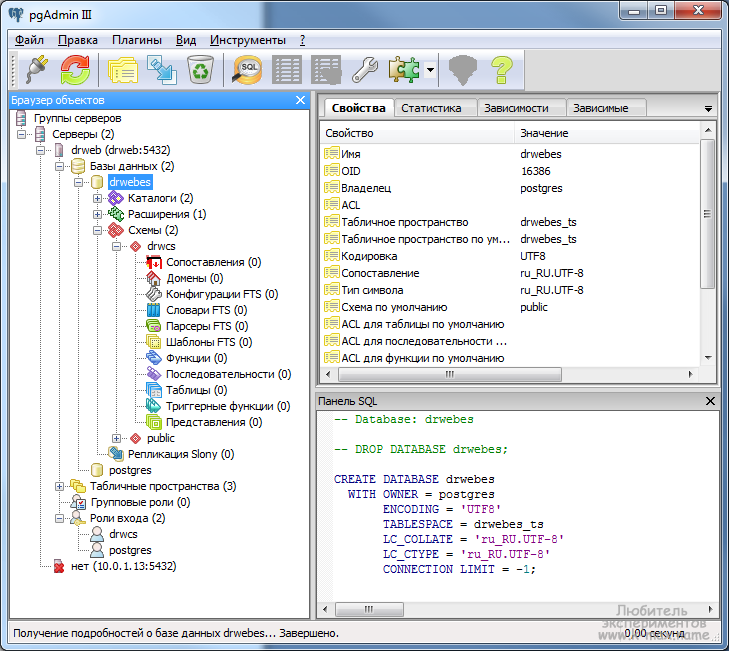Collapse the drweb server node
Screen dimensions: 729x652
pyautogui.click(x=40, y=150)
